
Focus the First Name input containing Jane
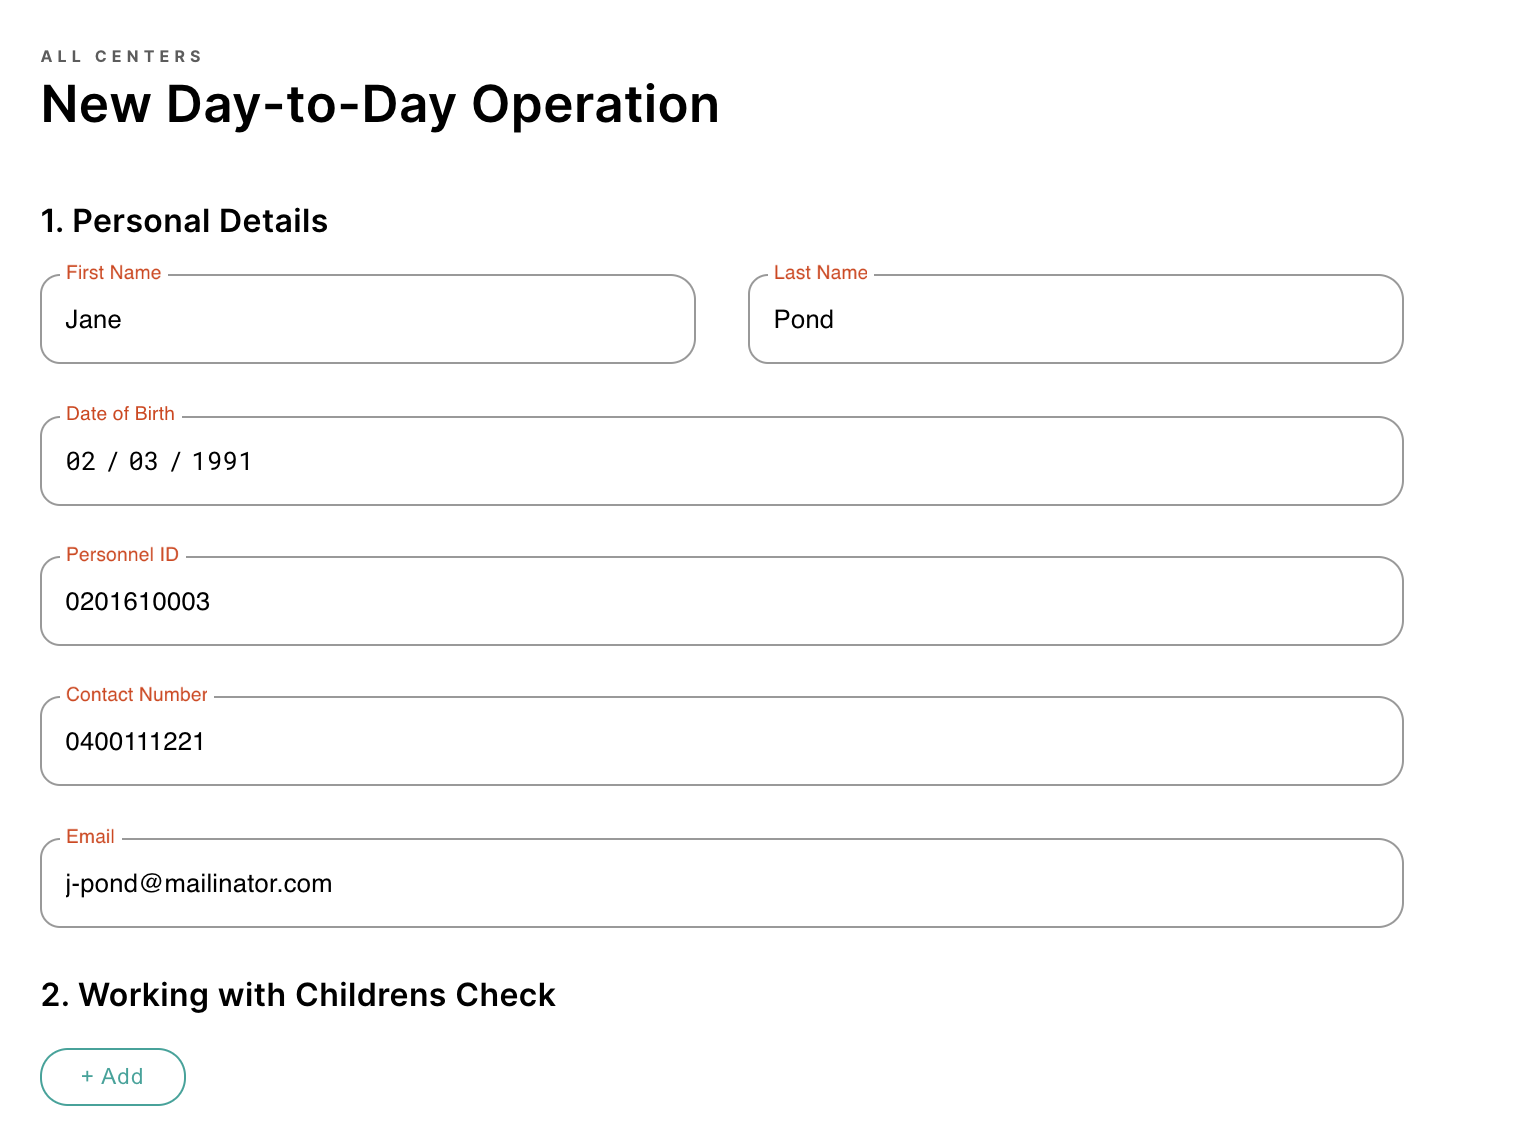(367, 320)
